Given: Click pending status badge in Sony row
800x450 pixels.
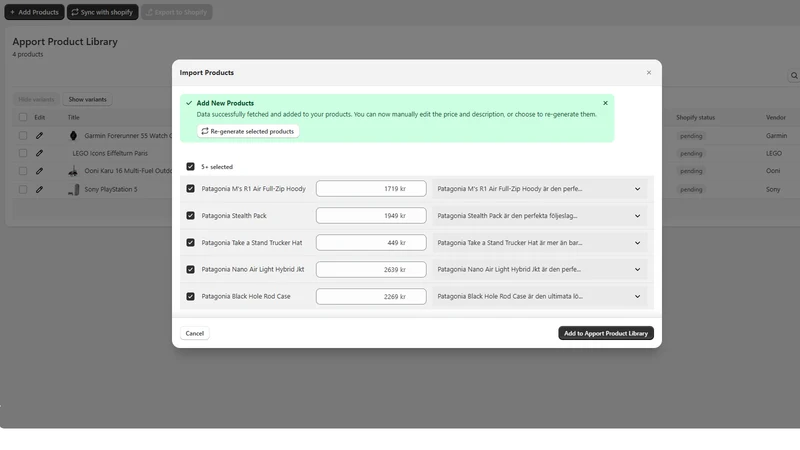Looking at the screenshot, I should point(691,189).
